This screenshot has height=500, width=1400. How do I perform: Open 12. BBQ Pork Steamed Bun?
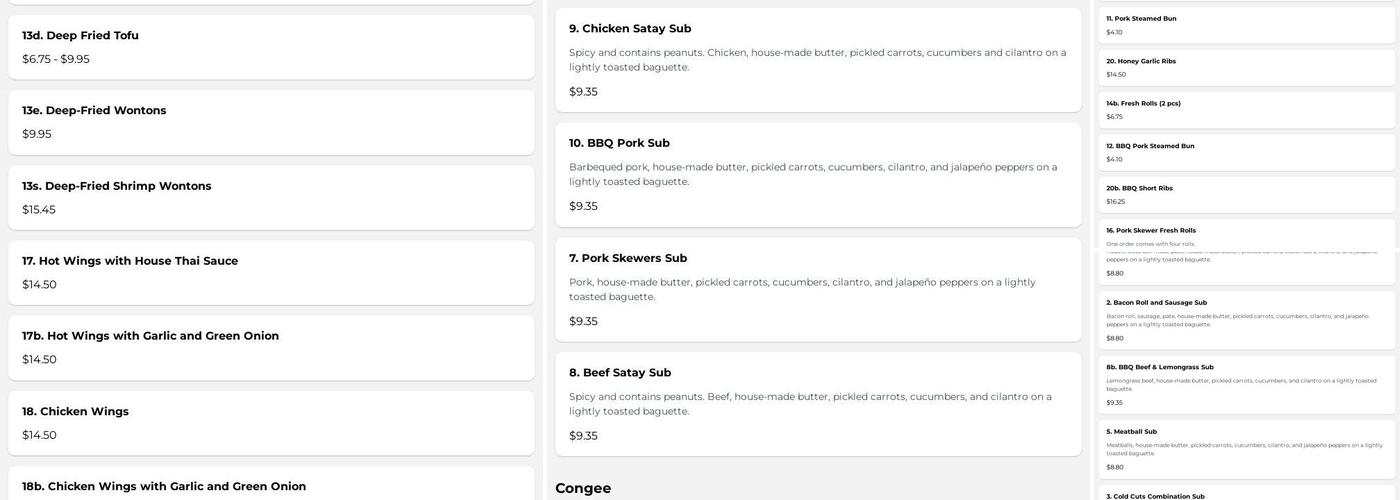(1246, 152)
